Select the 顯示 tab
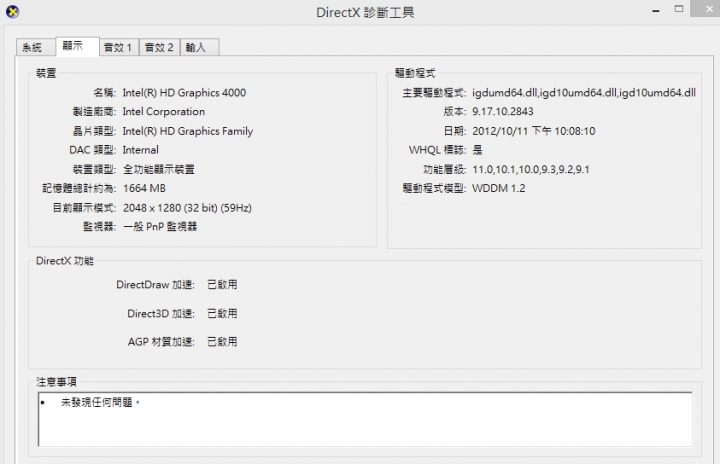This screenshot has height=464, width=720. [x=77, y=46]
